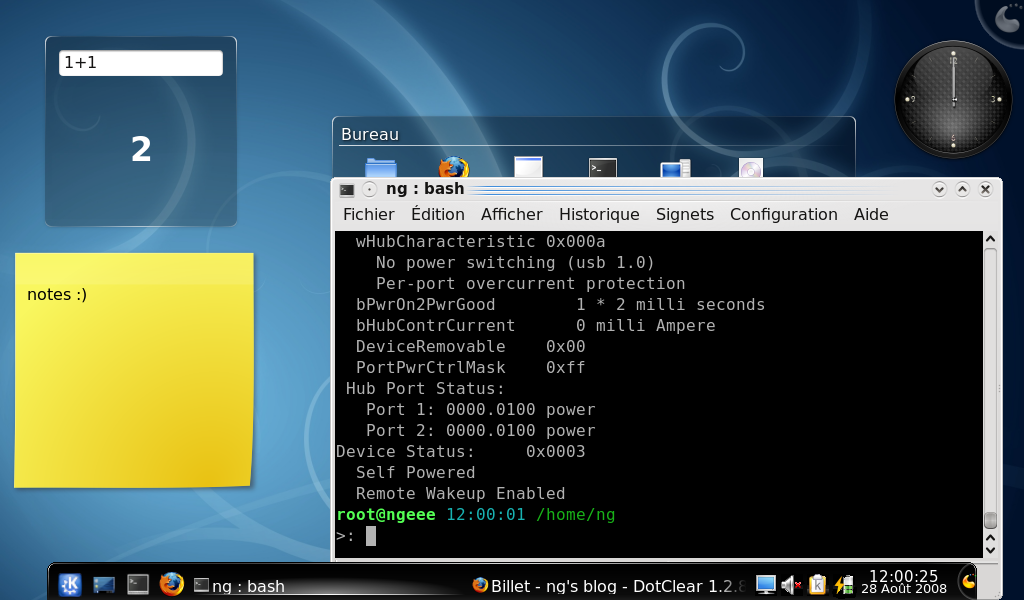The image size is (1024, 600).
Task: Click the terminal scrollbar handle
Action: tap(990, 520)
